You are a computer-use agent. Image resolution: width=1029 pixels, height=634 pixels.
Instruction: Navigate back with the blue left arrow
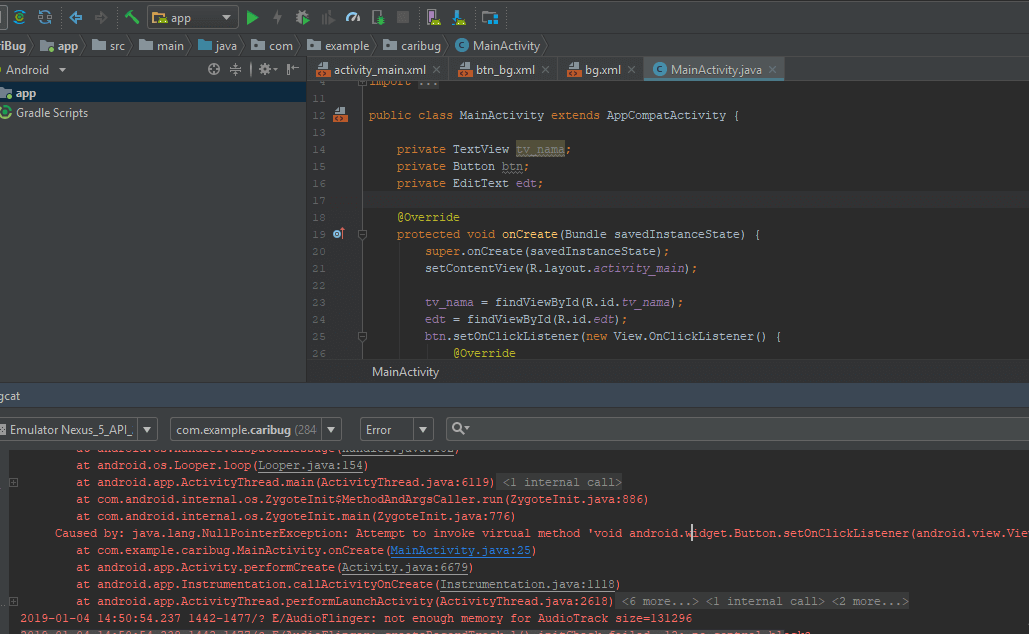(x=76, y=18)
